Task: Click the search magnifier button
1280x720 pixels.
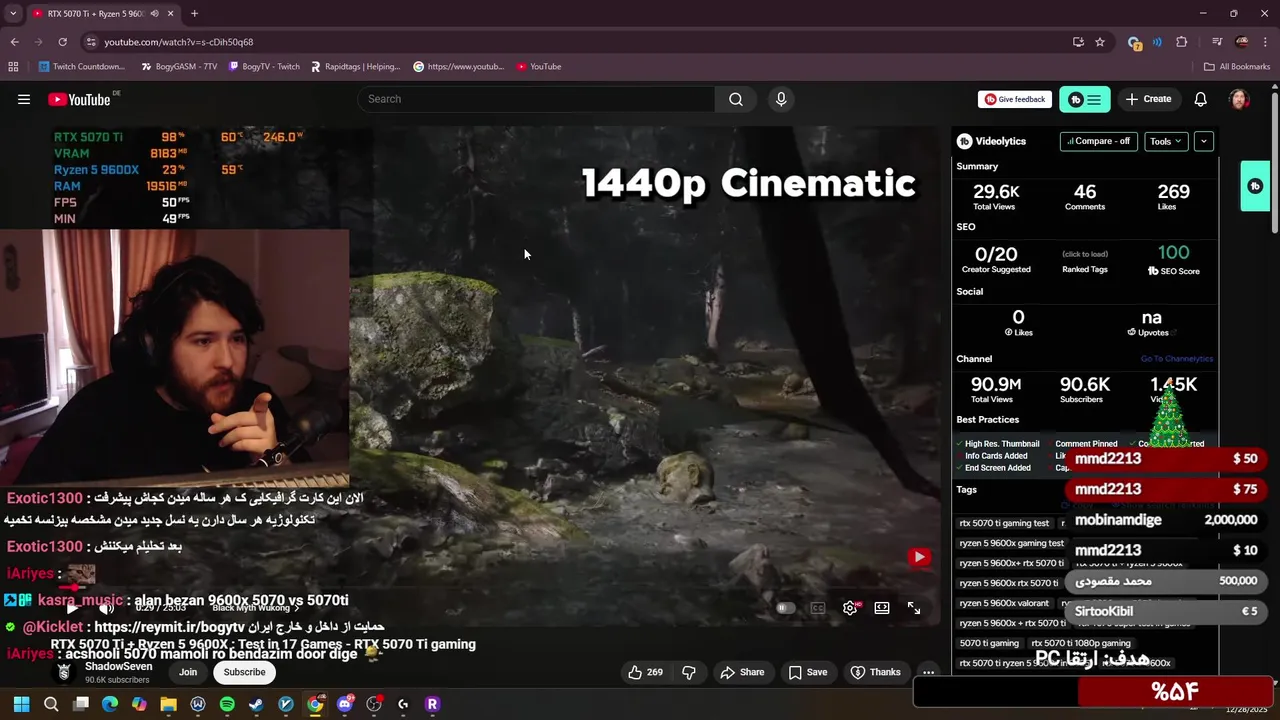Action: point(736,99)
